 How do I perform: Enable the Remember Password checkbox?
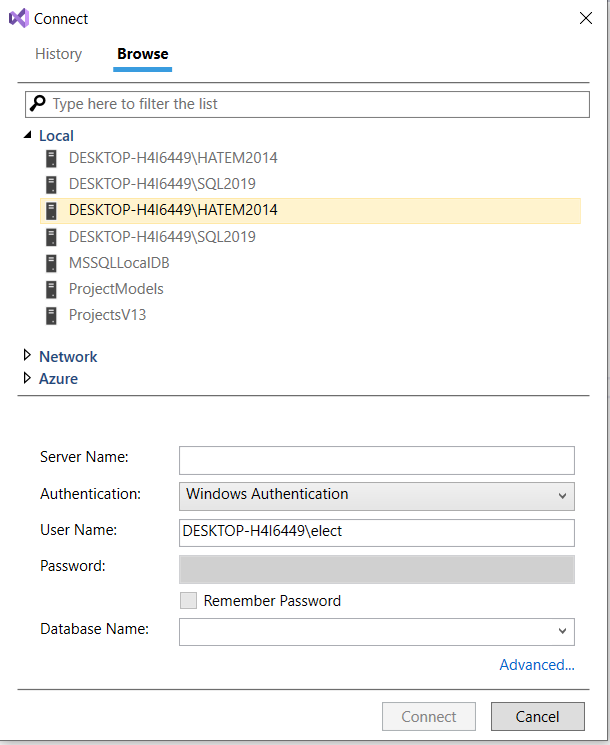click(188, 601)
